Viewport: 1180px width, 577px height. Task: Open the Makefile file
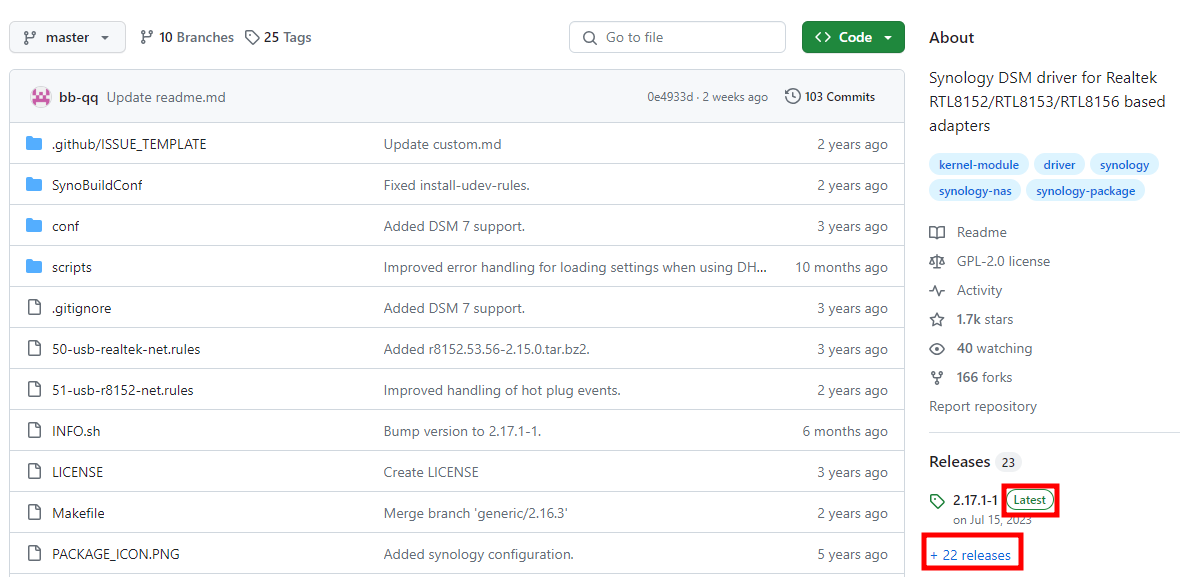pos(78,514)
